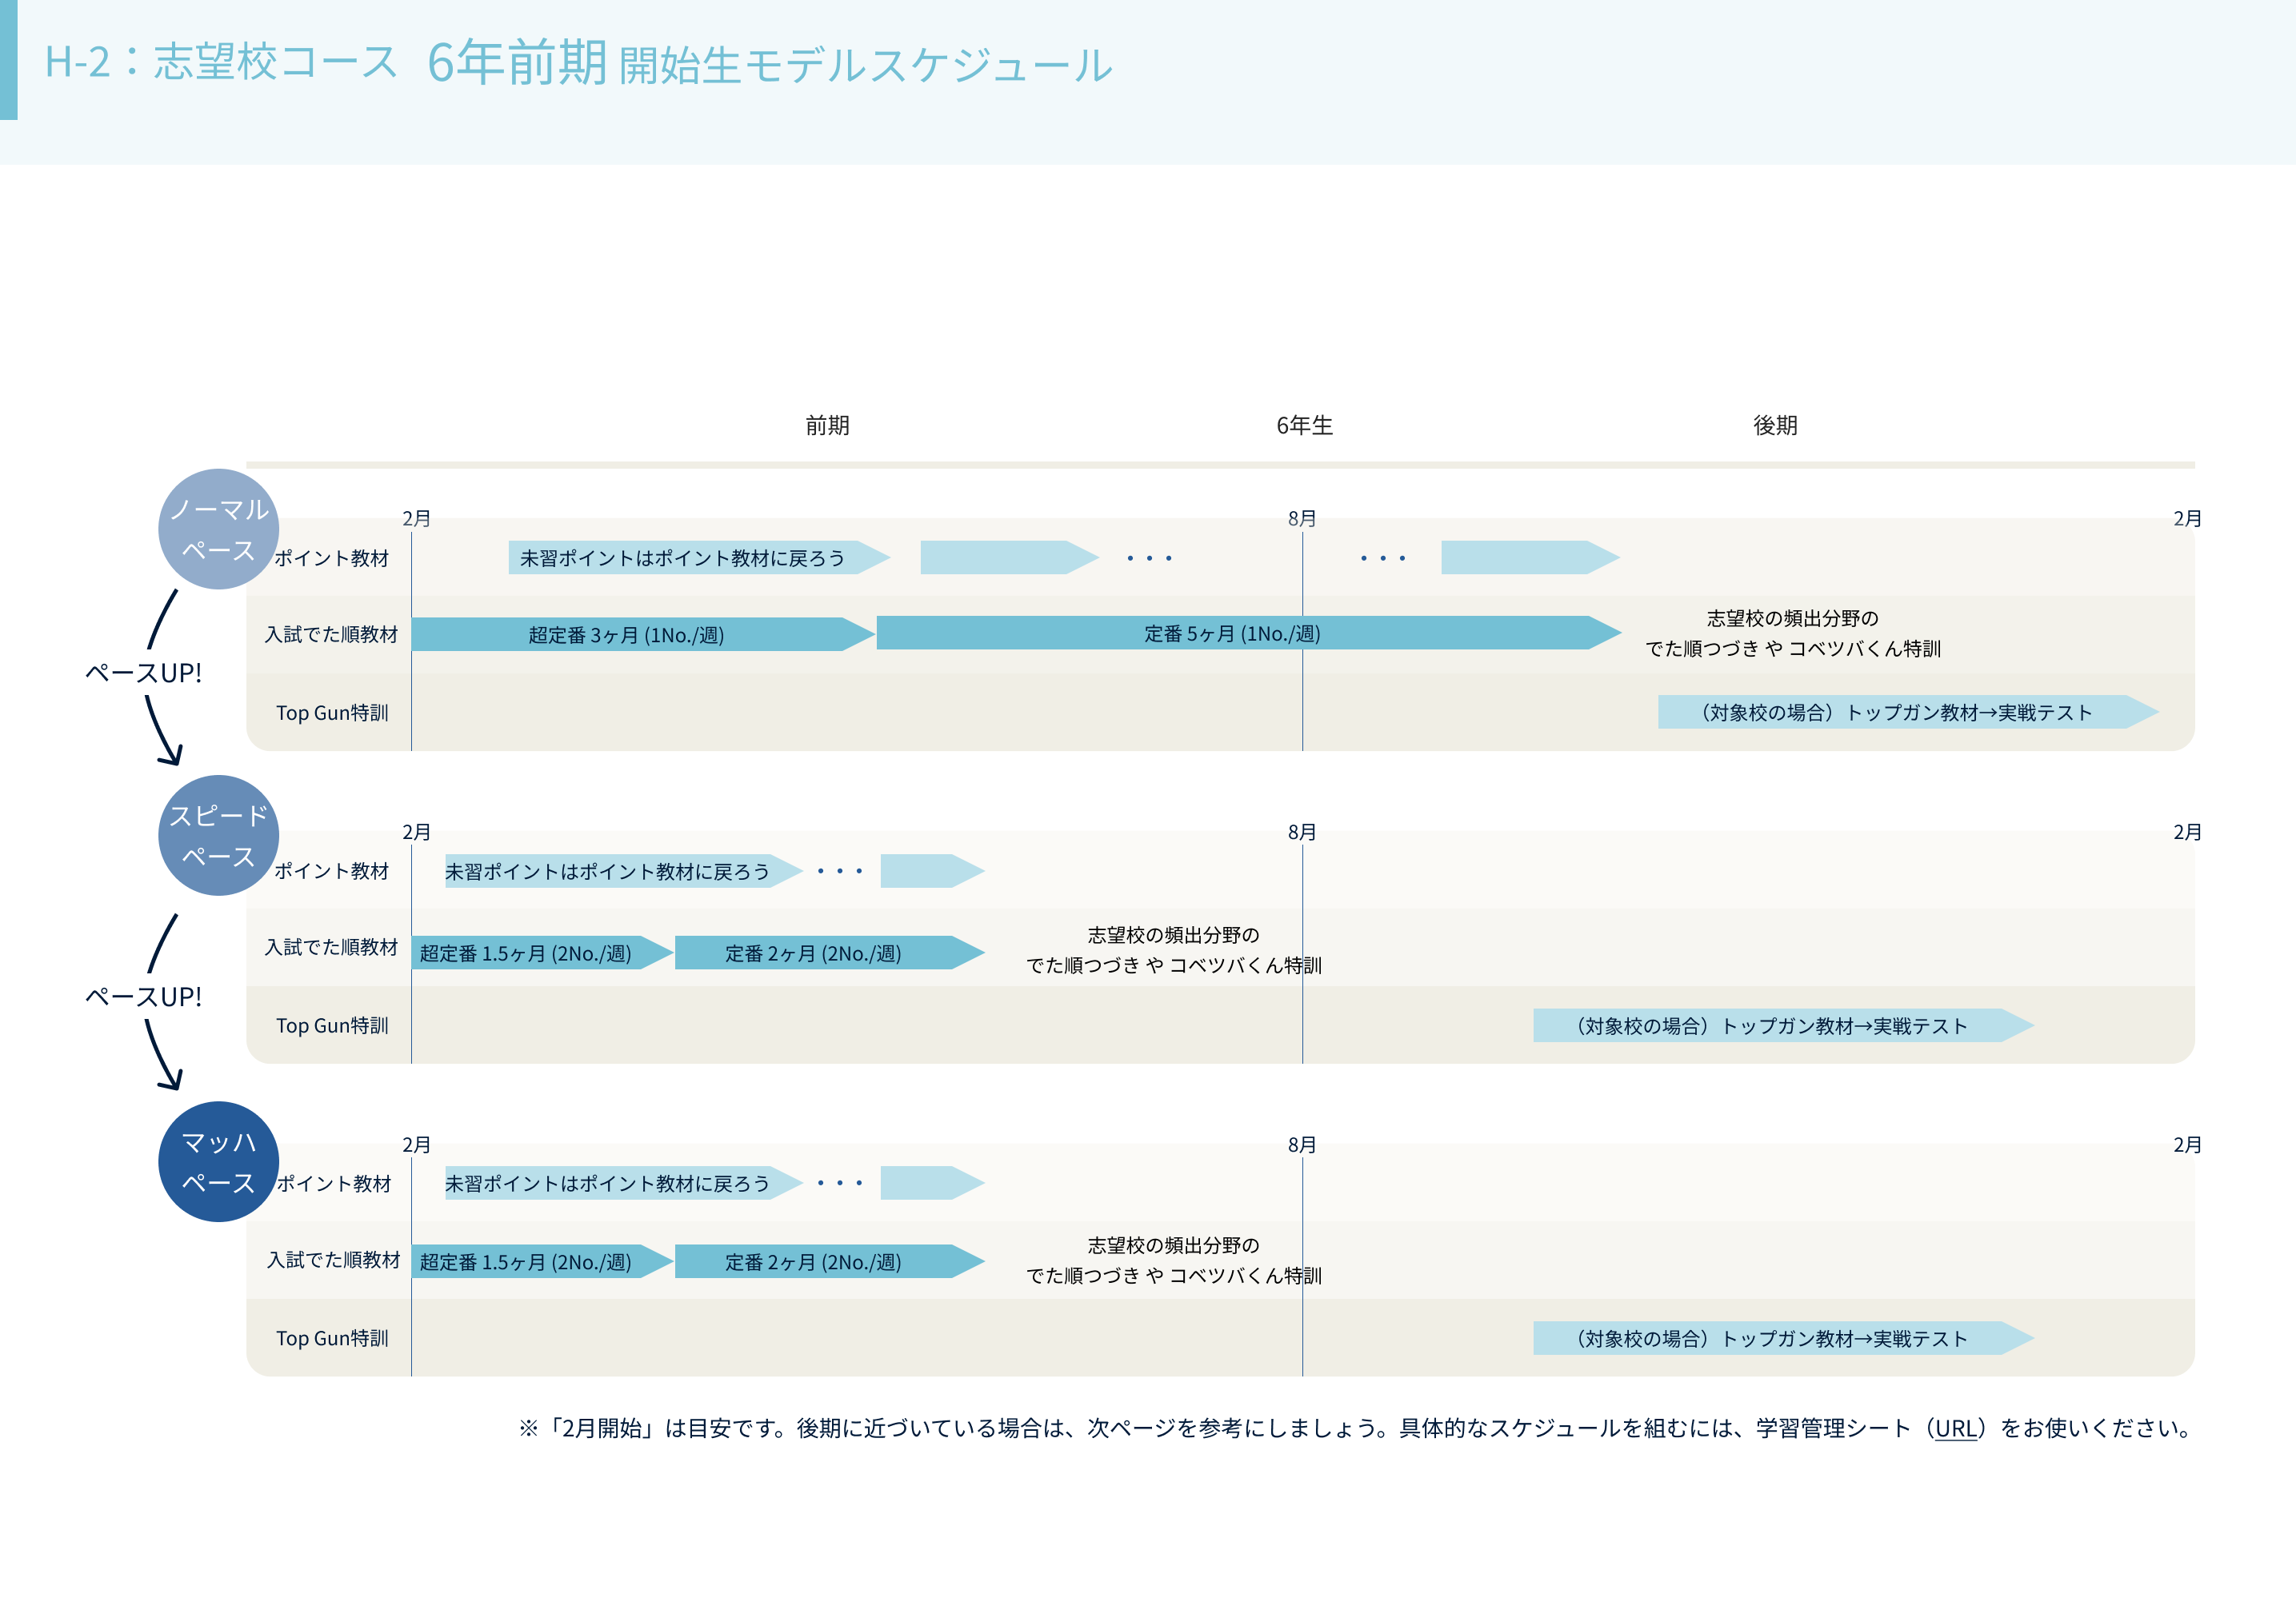2296x1622 pixels.
Task: Open the URL link in the footnote
Action: point(1955,1428)
